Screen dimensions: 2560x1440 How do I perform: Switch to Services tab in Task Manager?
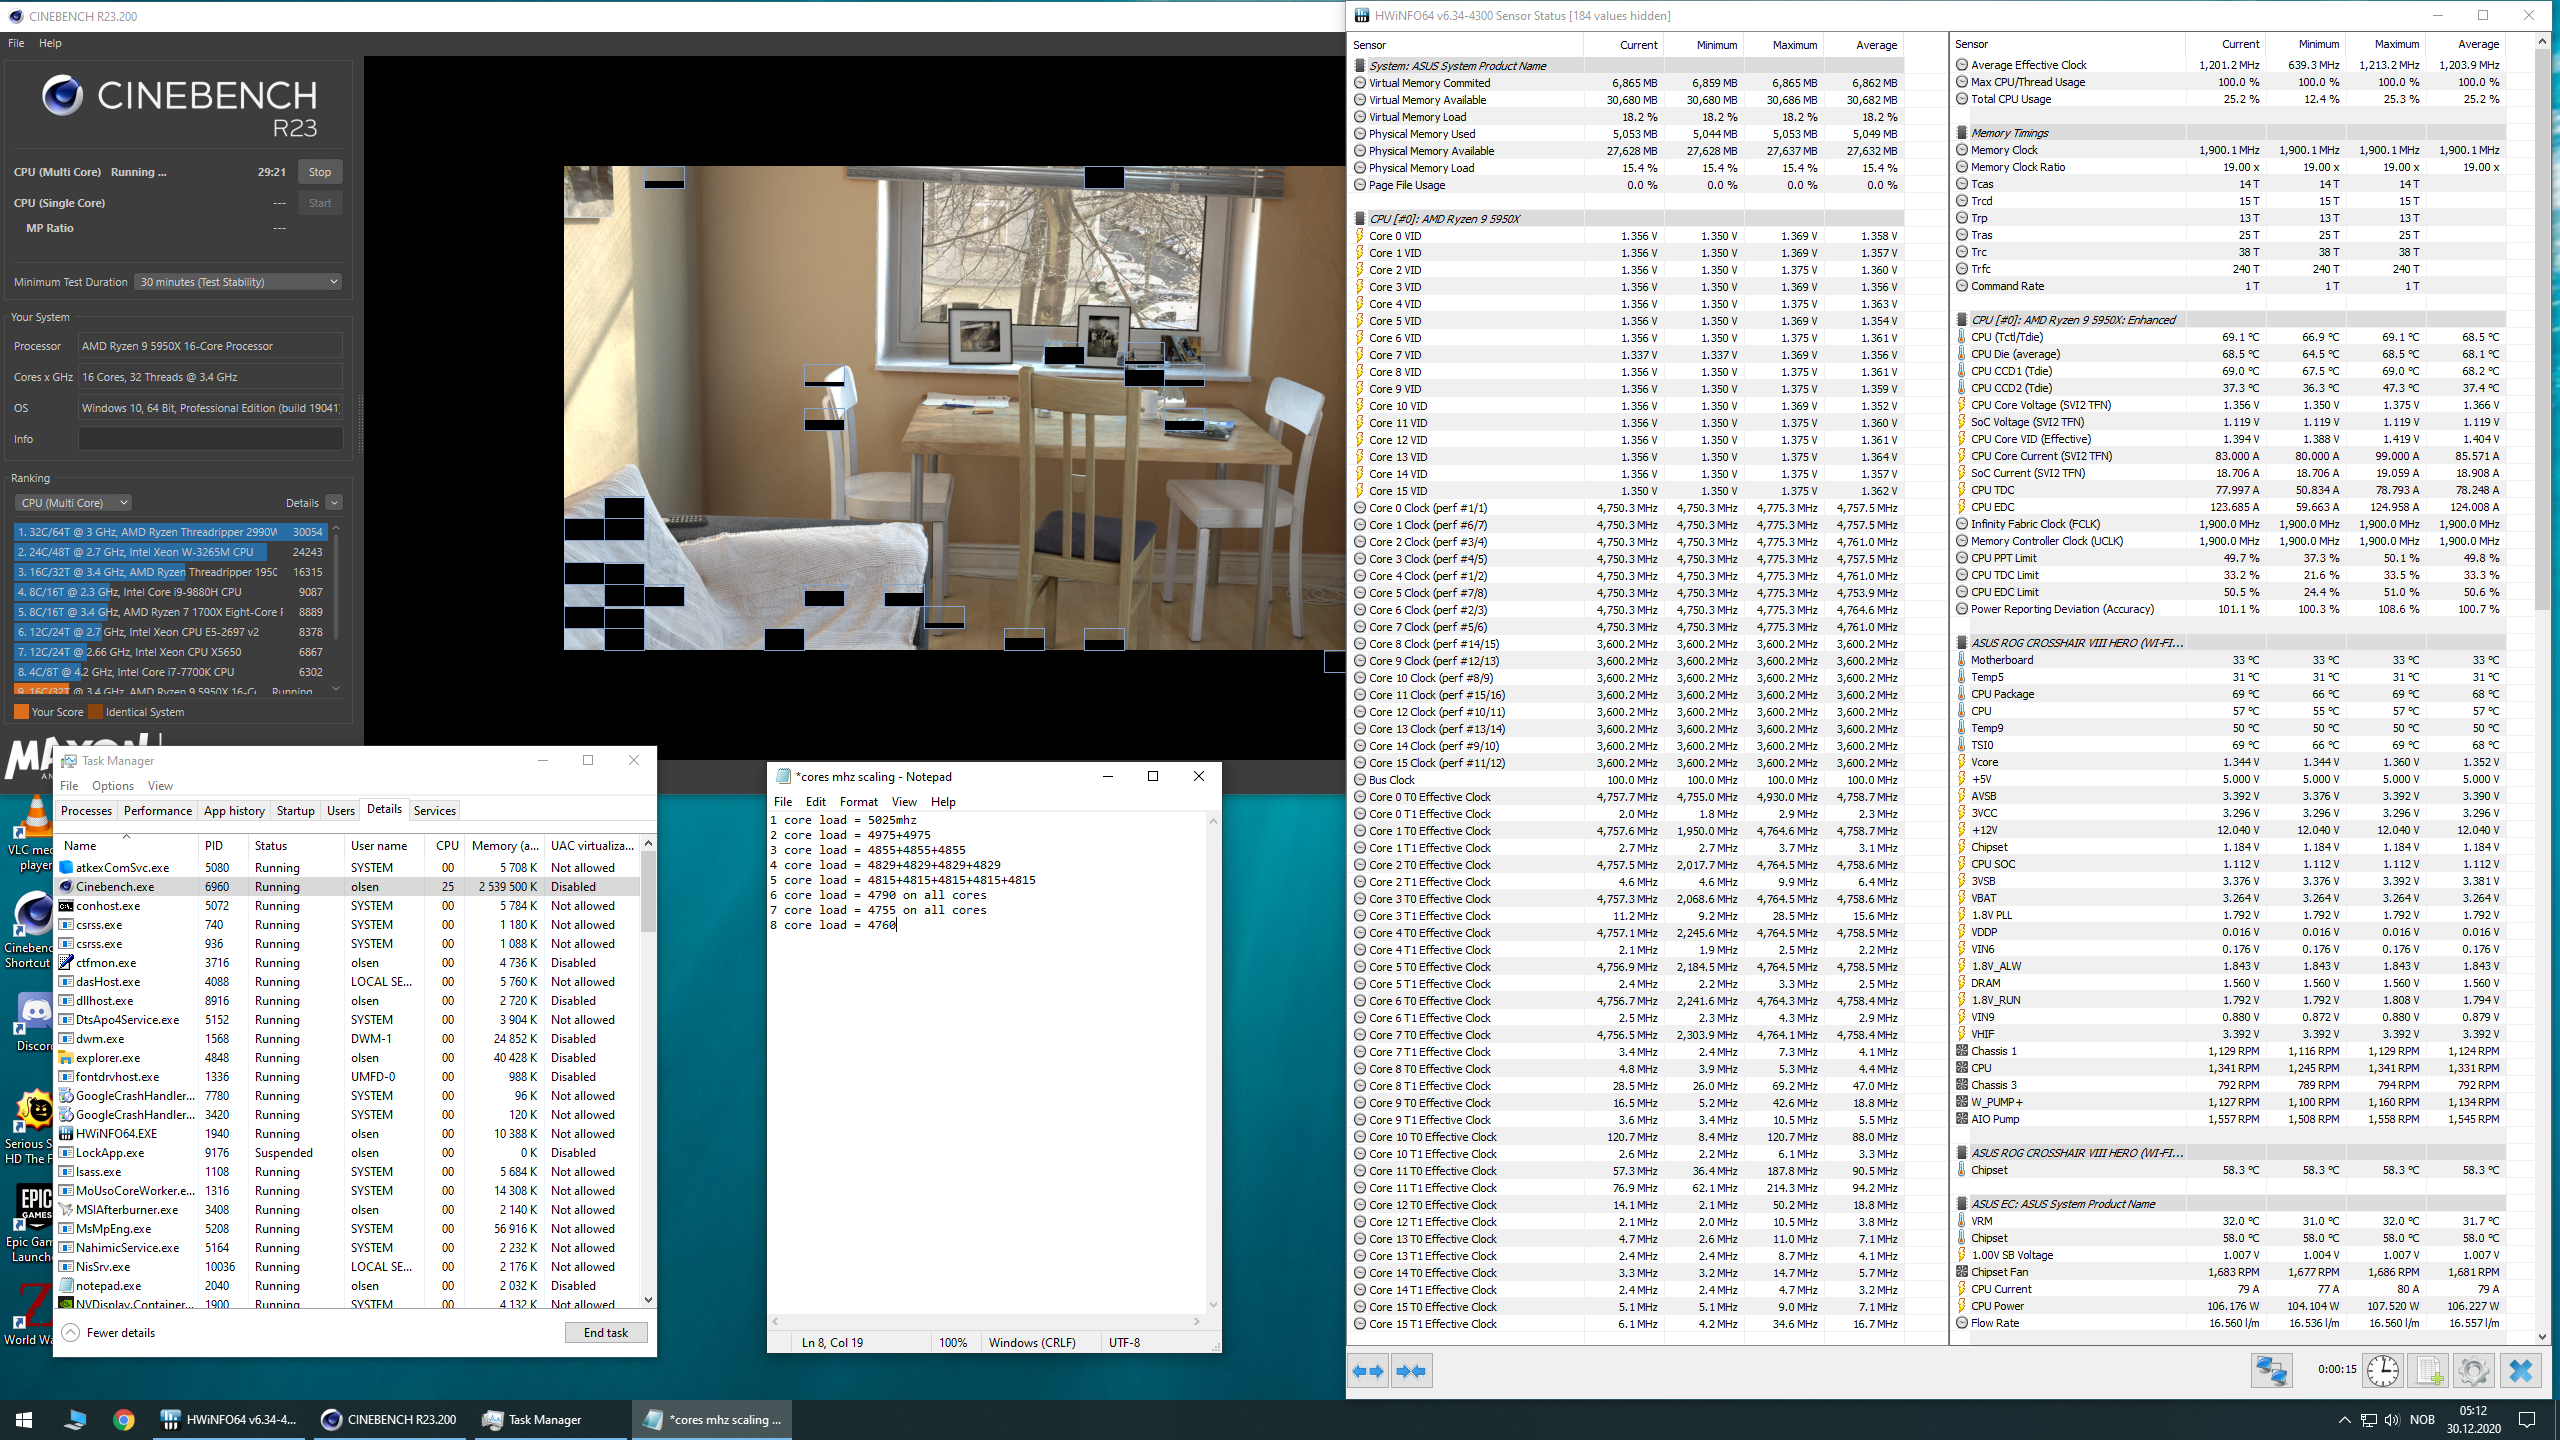(x=434, y=810)
